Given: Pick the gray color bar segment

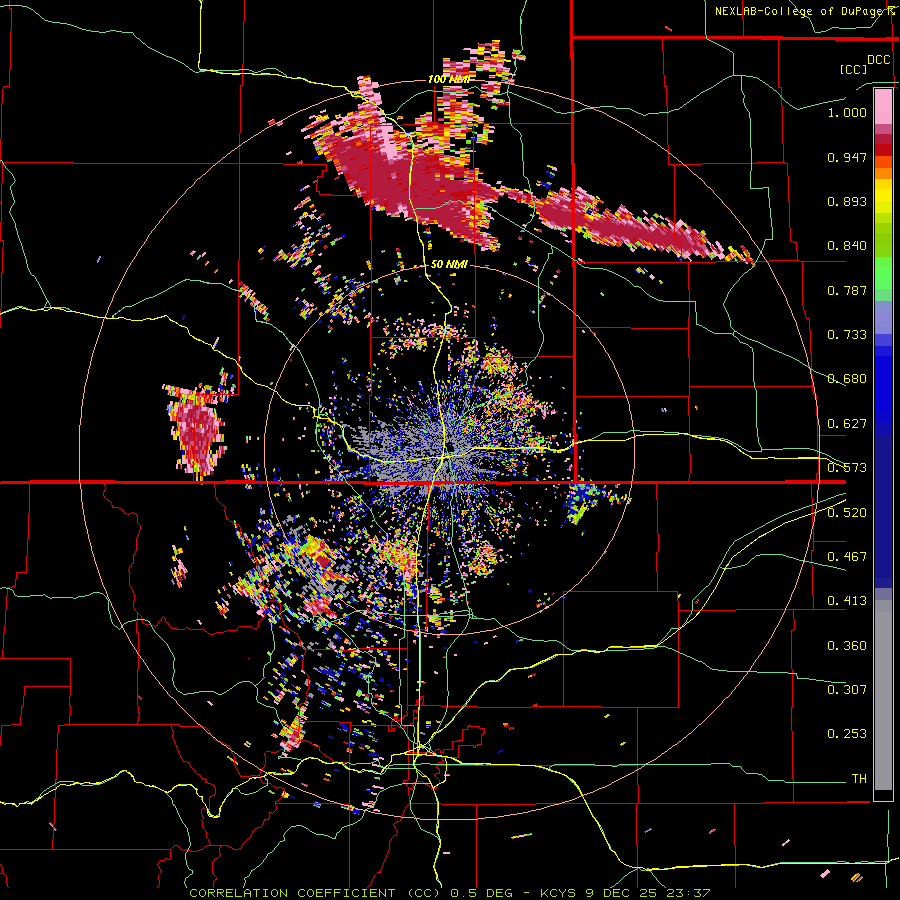Looking at the screenshot, I should (883, 695).
